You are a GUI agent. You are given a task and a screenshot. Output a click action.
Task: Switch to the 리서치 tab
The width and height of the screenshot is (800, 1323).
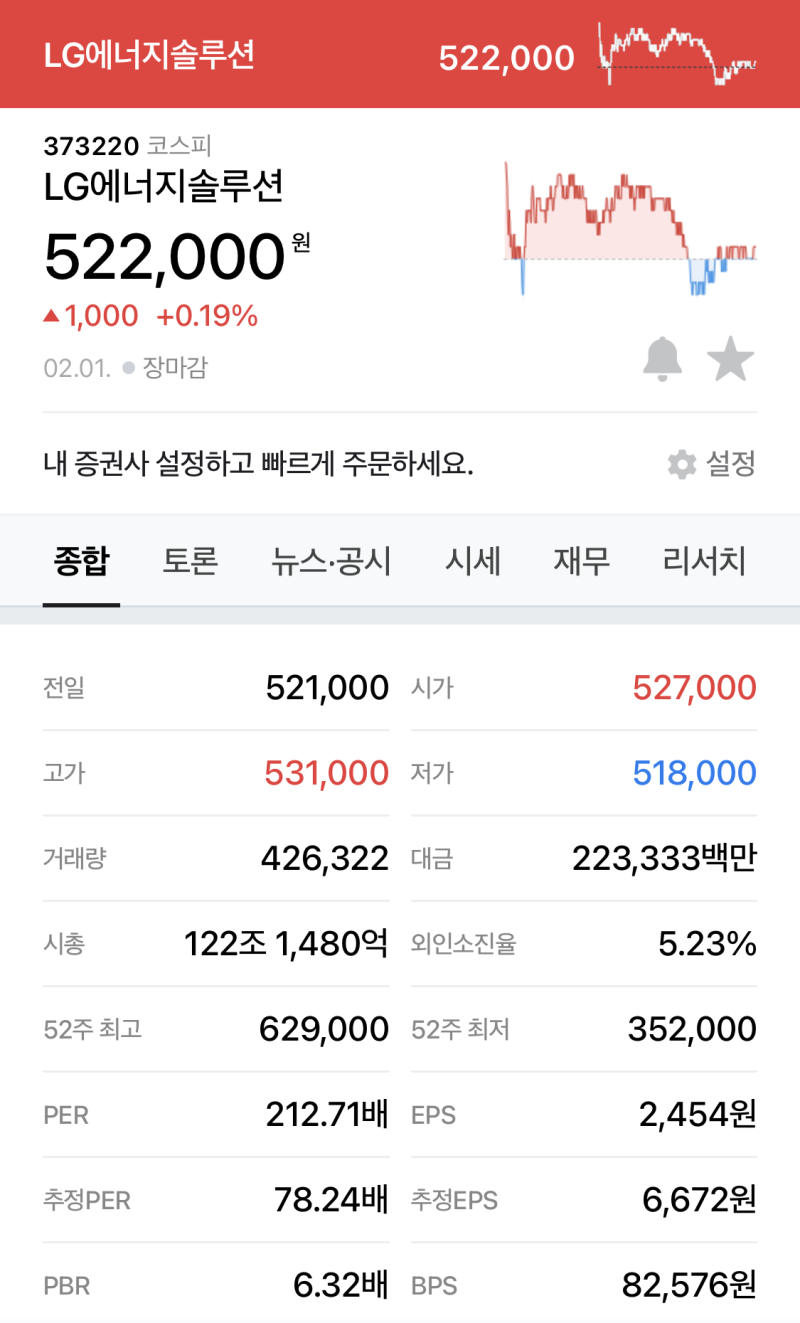pyautogui.click(x=704, y=562)
